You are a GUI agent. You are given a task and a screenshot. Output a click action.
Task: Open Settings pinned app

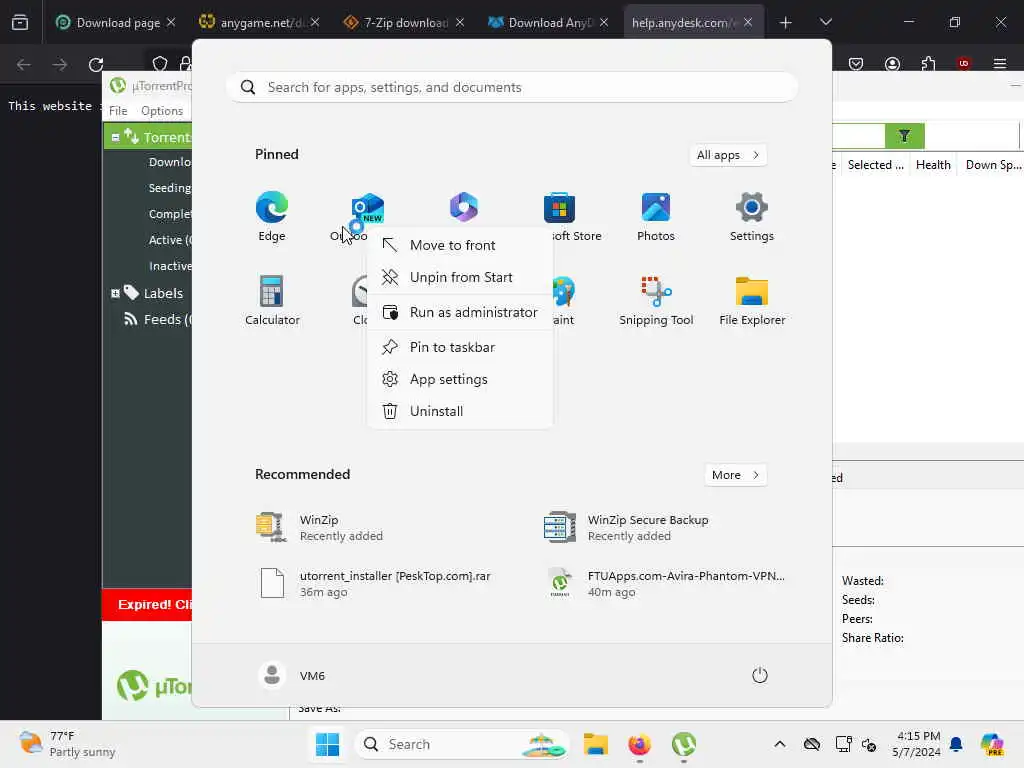click(752, 217)
